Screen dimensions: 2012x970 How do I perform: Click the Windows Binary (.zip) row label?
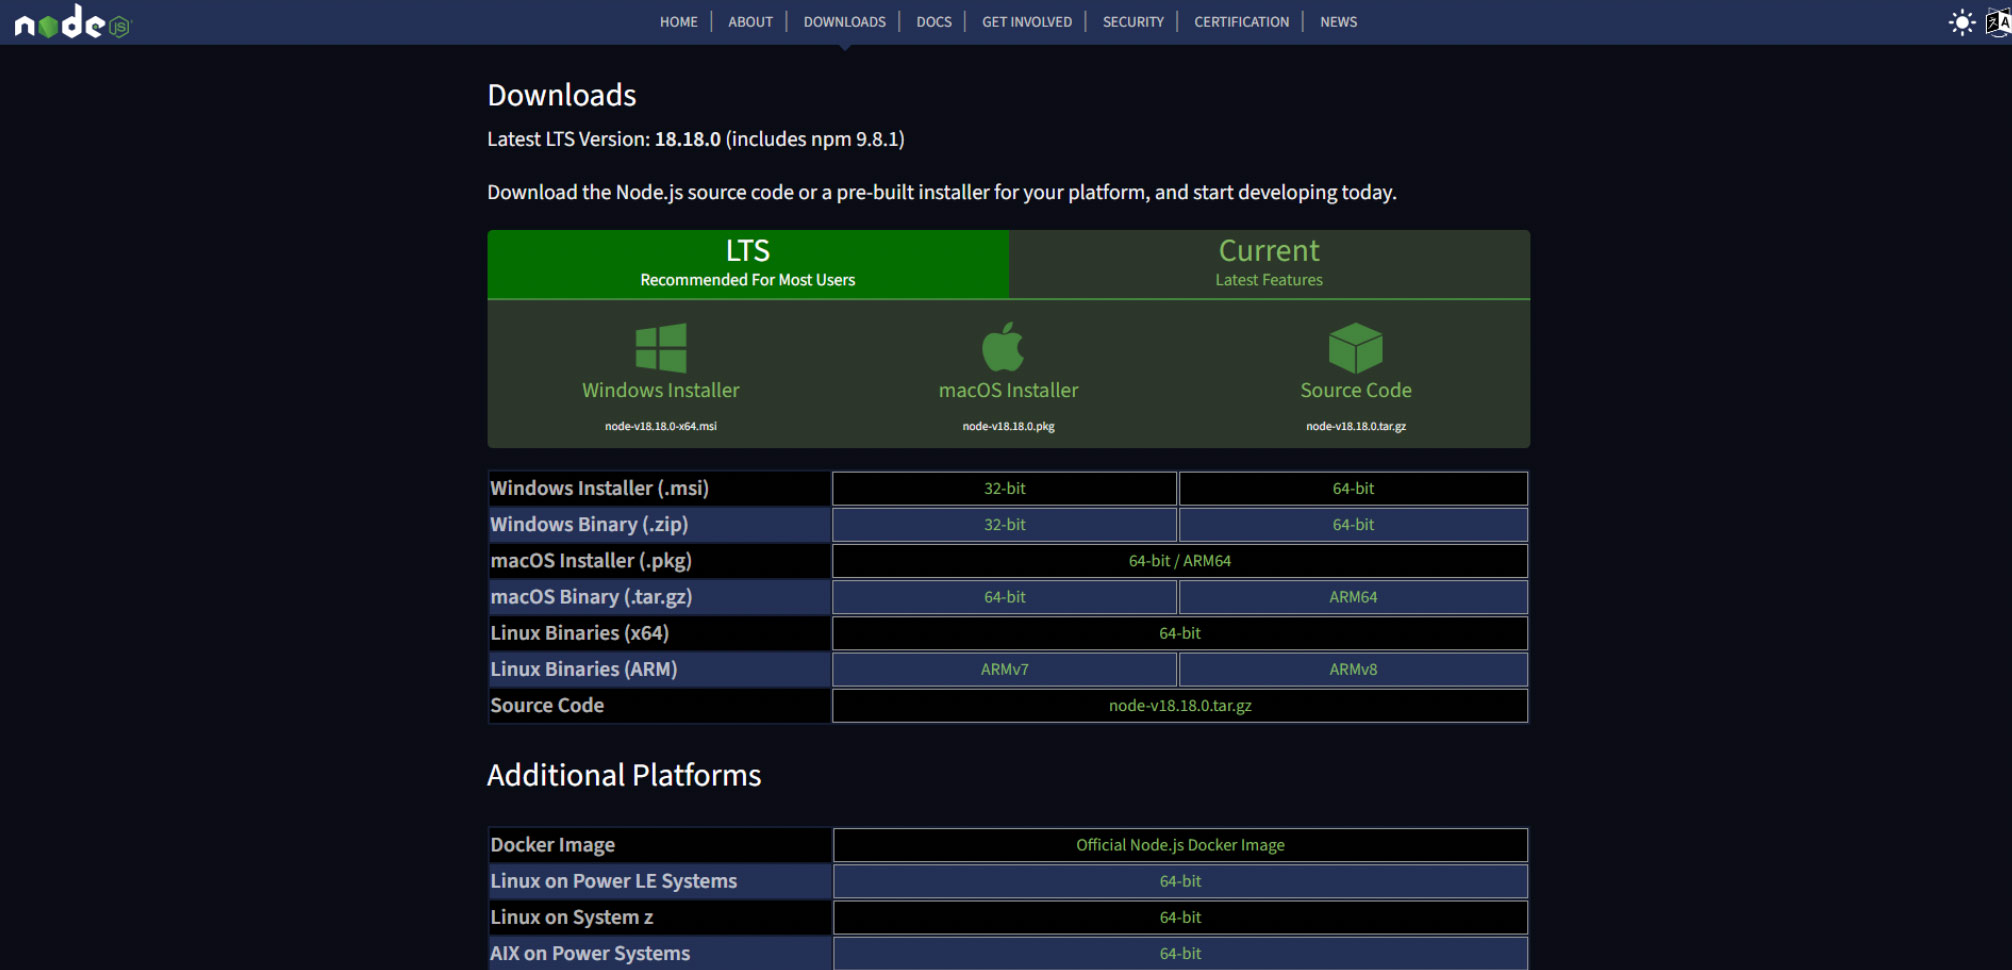pyautogui.click(x=589, y=524)
